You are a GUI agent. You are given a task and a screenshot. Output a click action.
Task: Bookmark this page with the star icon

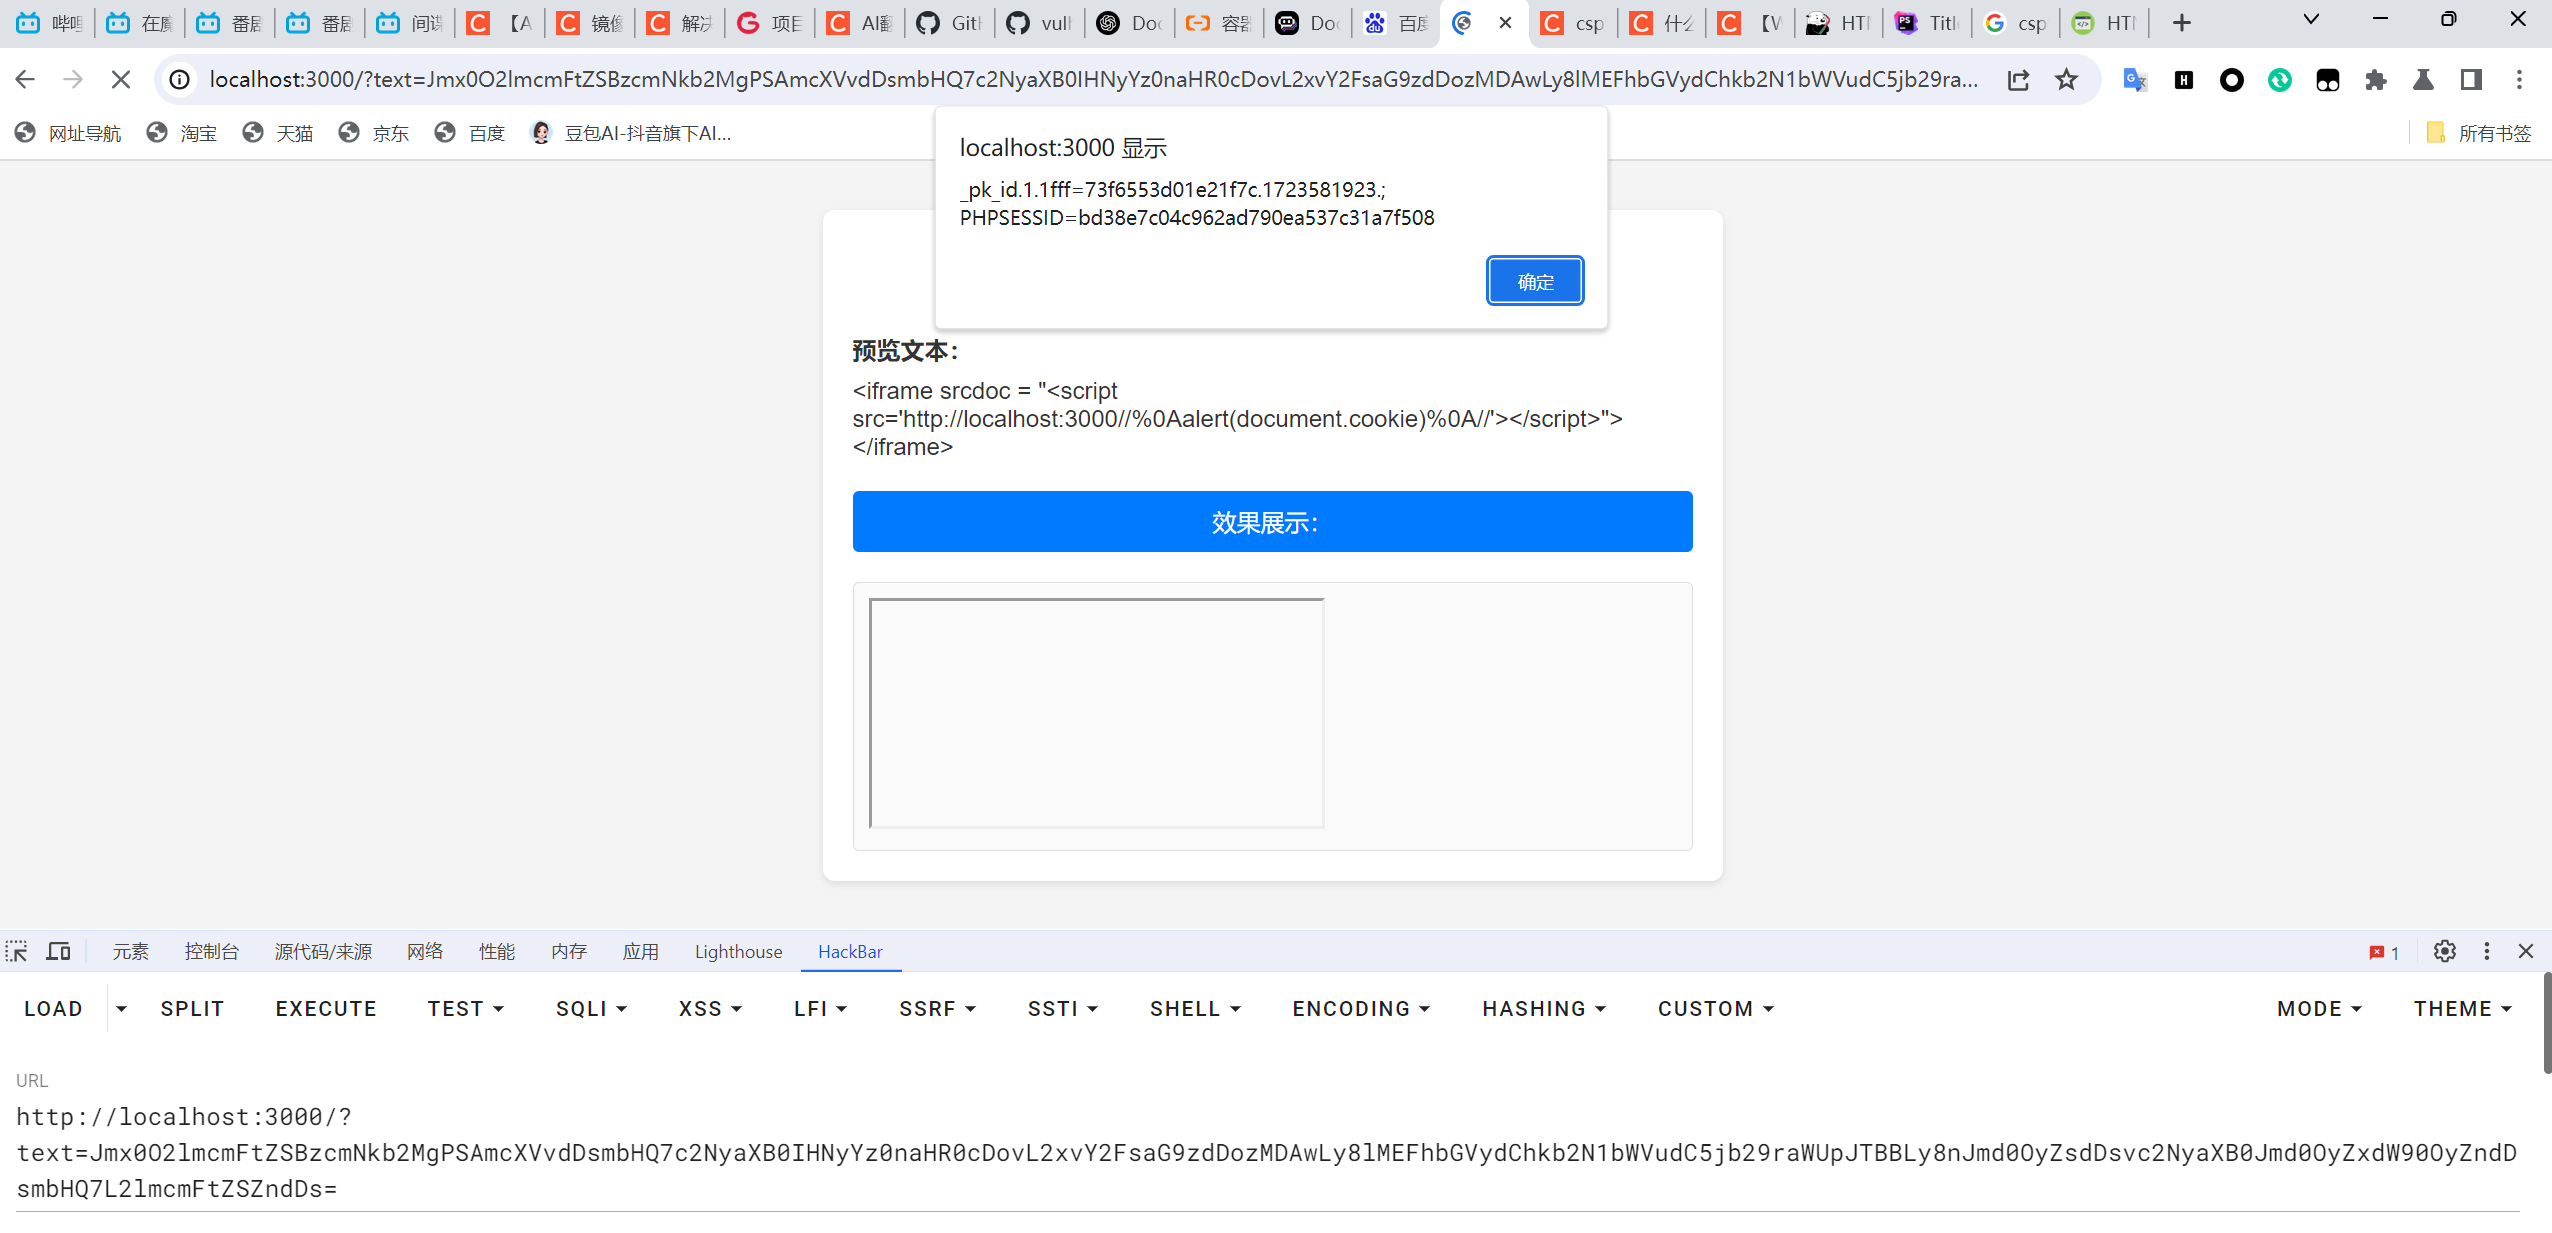pyautogui.click(x=2066, y=80)
